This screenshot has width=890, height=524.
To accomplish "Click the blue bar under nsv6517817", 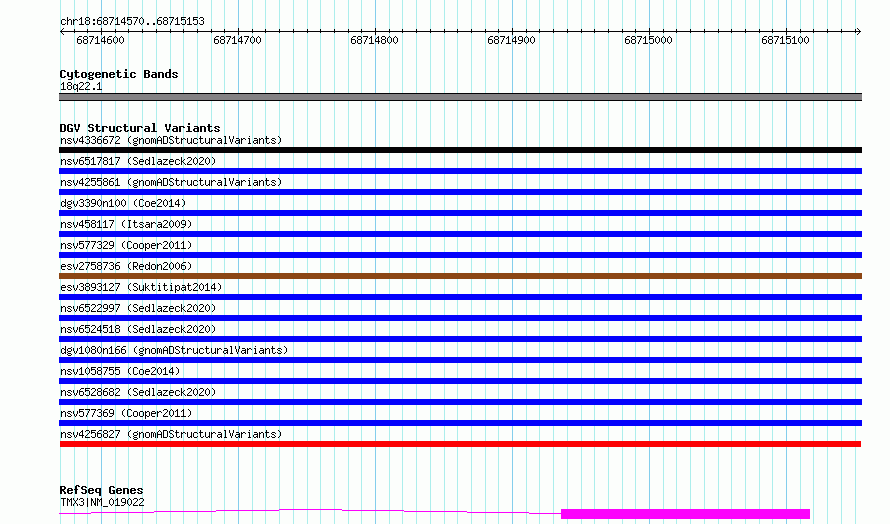I will point(460,171).
